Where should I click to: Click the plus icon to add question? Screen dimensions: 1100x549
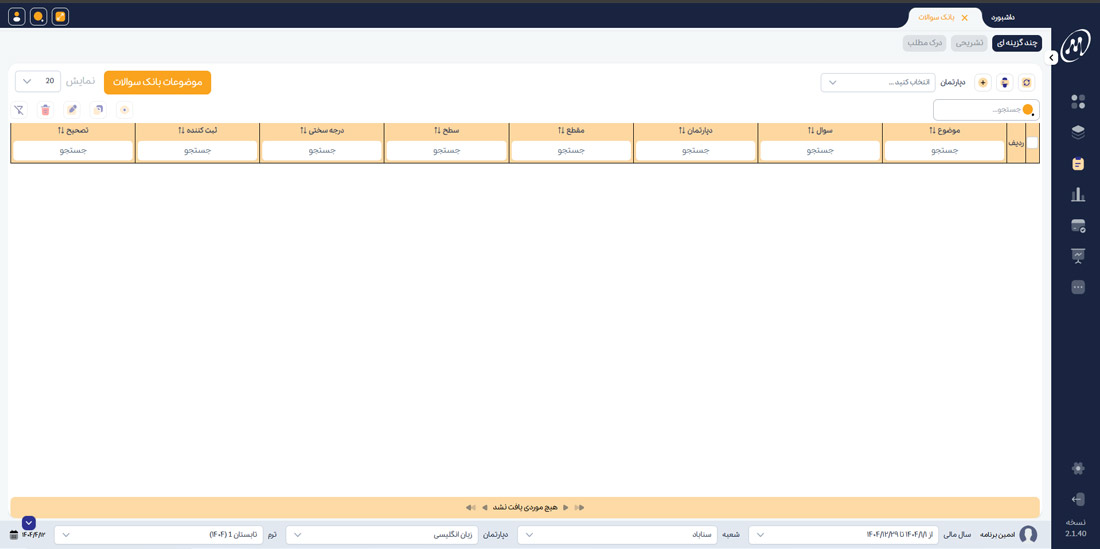983,82
